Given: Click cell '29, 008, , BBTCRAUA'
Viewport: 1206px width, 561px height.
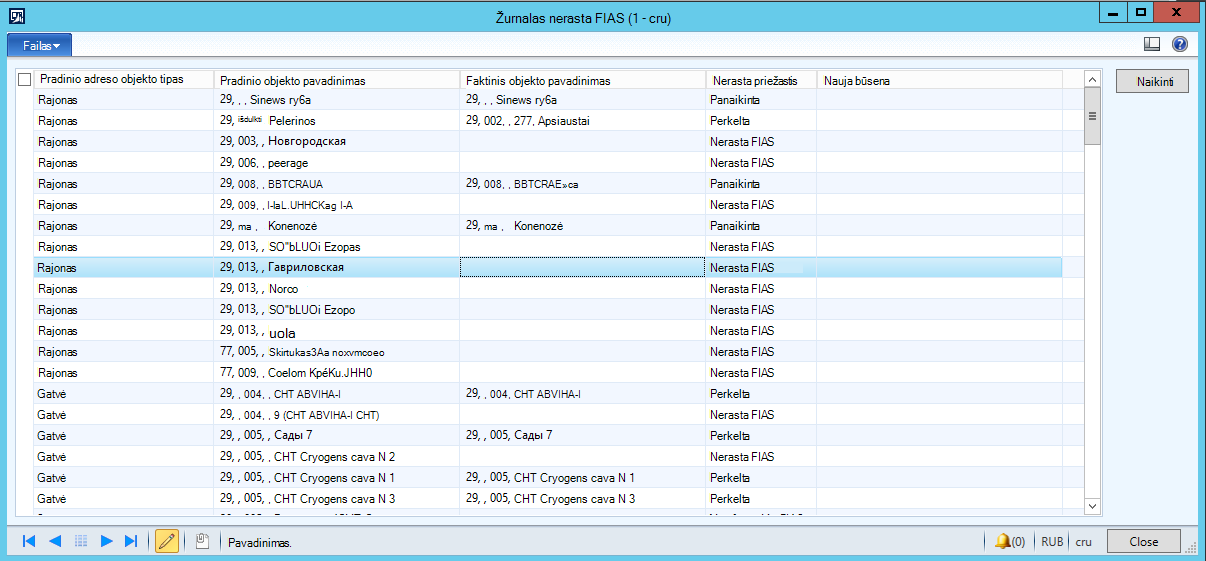Looking at the screenshot, I should (337, 183).
